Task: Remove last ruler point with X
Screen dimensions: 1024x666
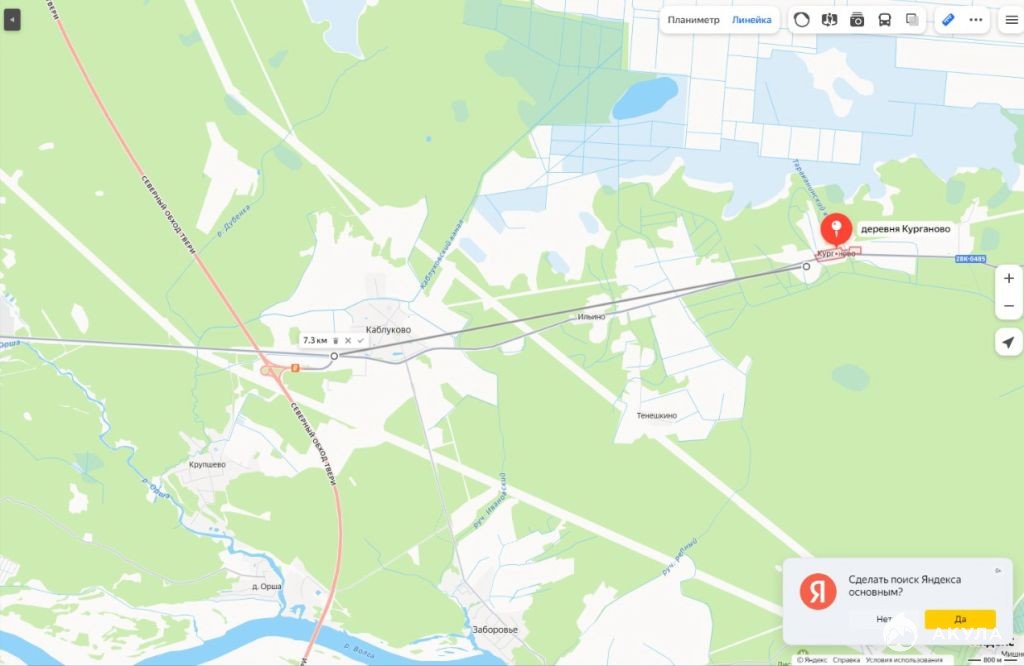Action: tap(348, 340)
